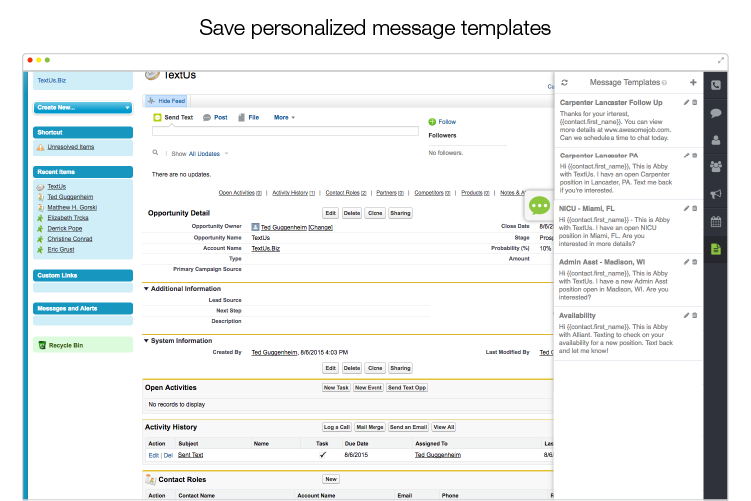Click top Sharing button in Opportunity Detail
The width and height of the screenshot is (751, 501).
tap(400, 213)
